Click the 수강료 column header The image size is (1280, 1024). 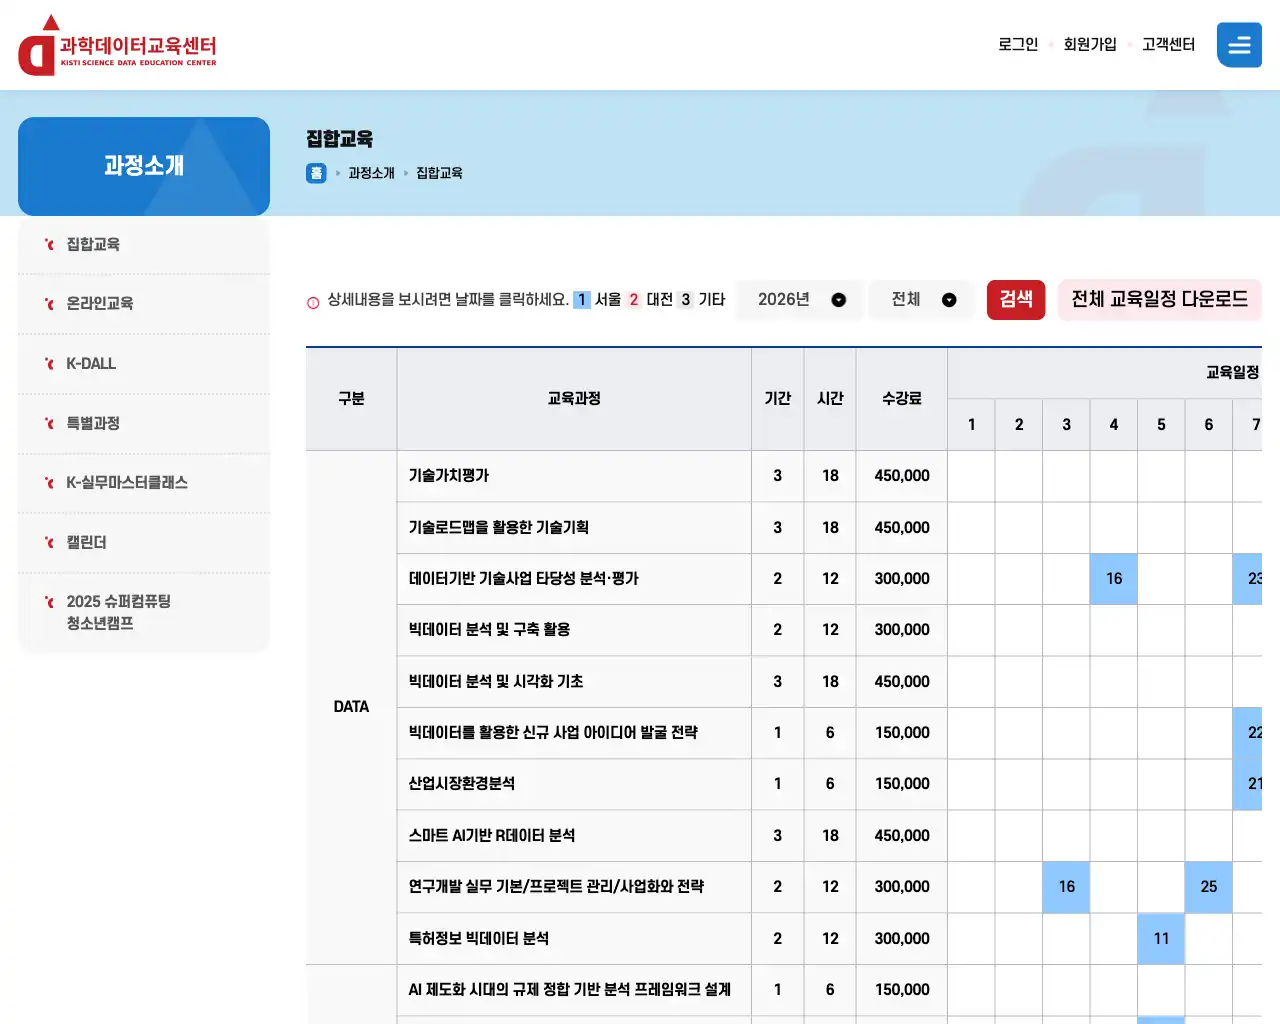902,399
